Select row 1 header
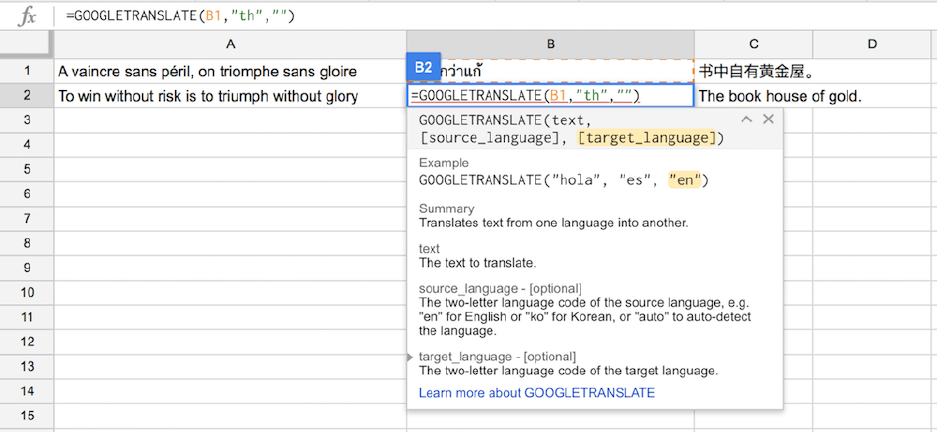 27,71
